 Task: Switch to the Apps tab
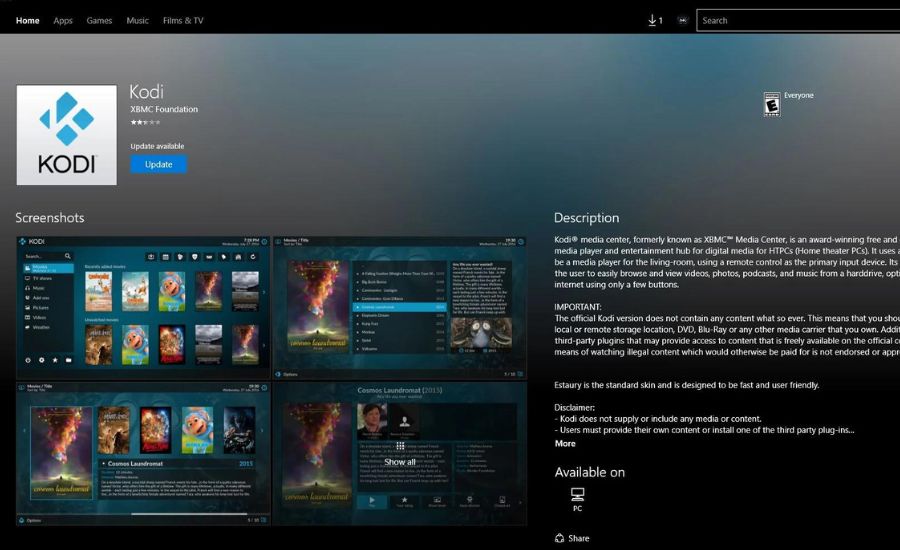coord(63,21)
